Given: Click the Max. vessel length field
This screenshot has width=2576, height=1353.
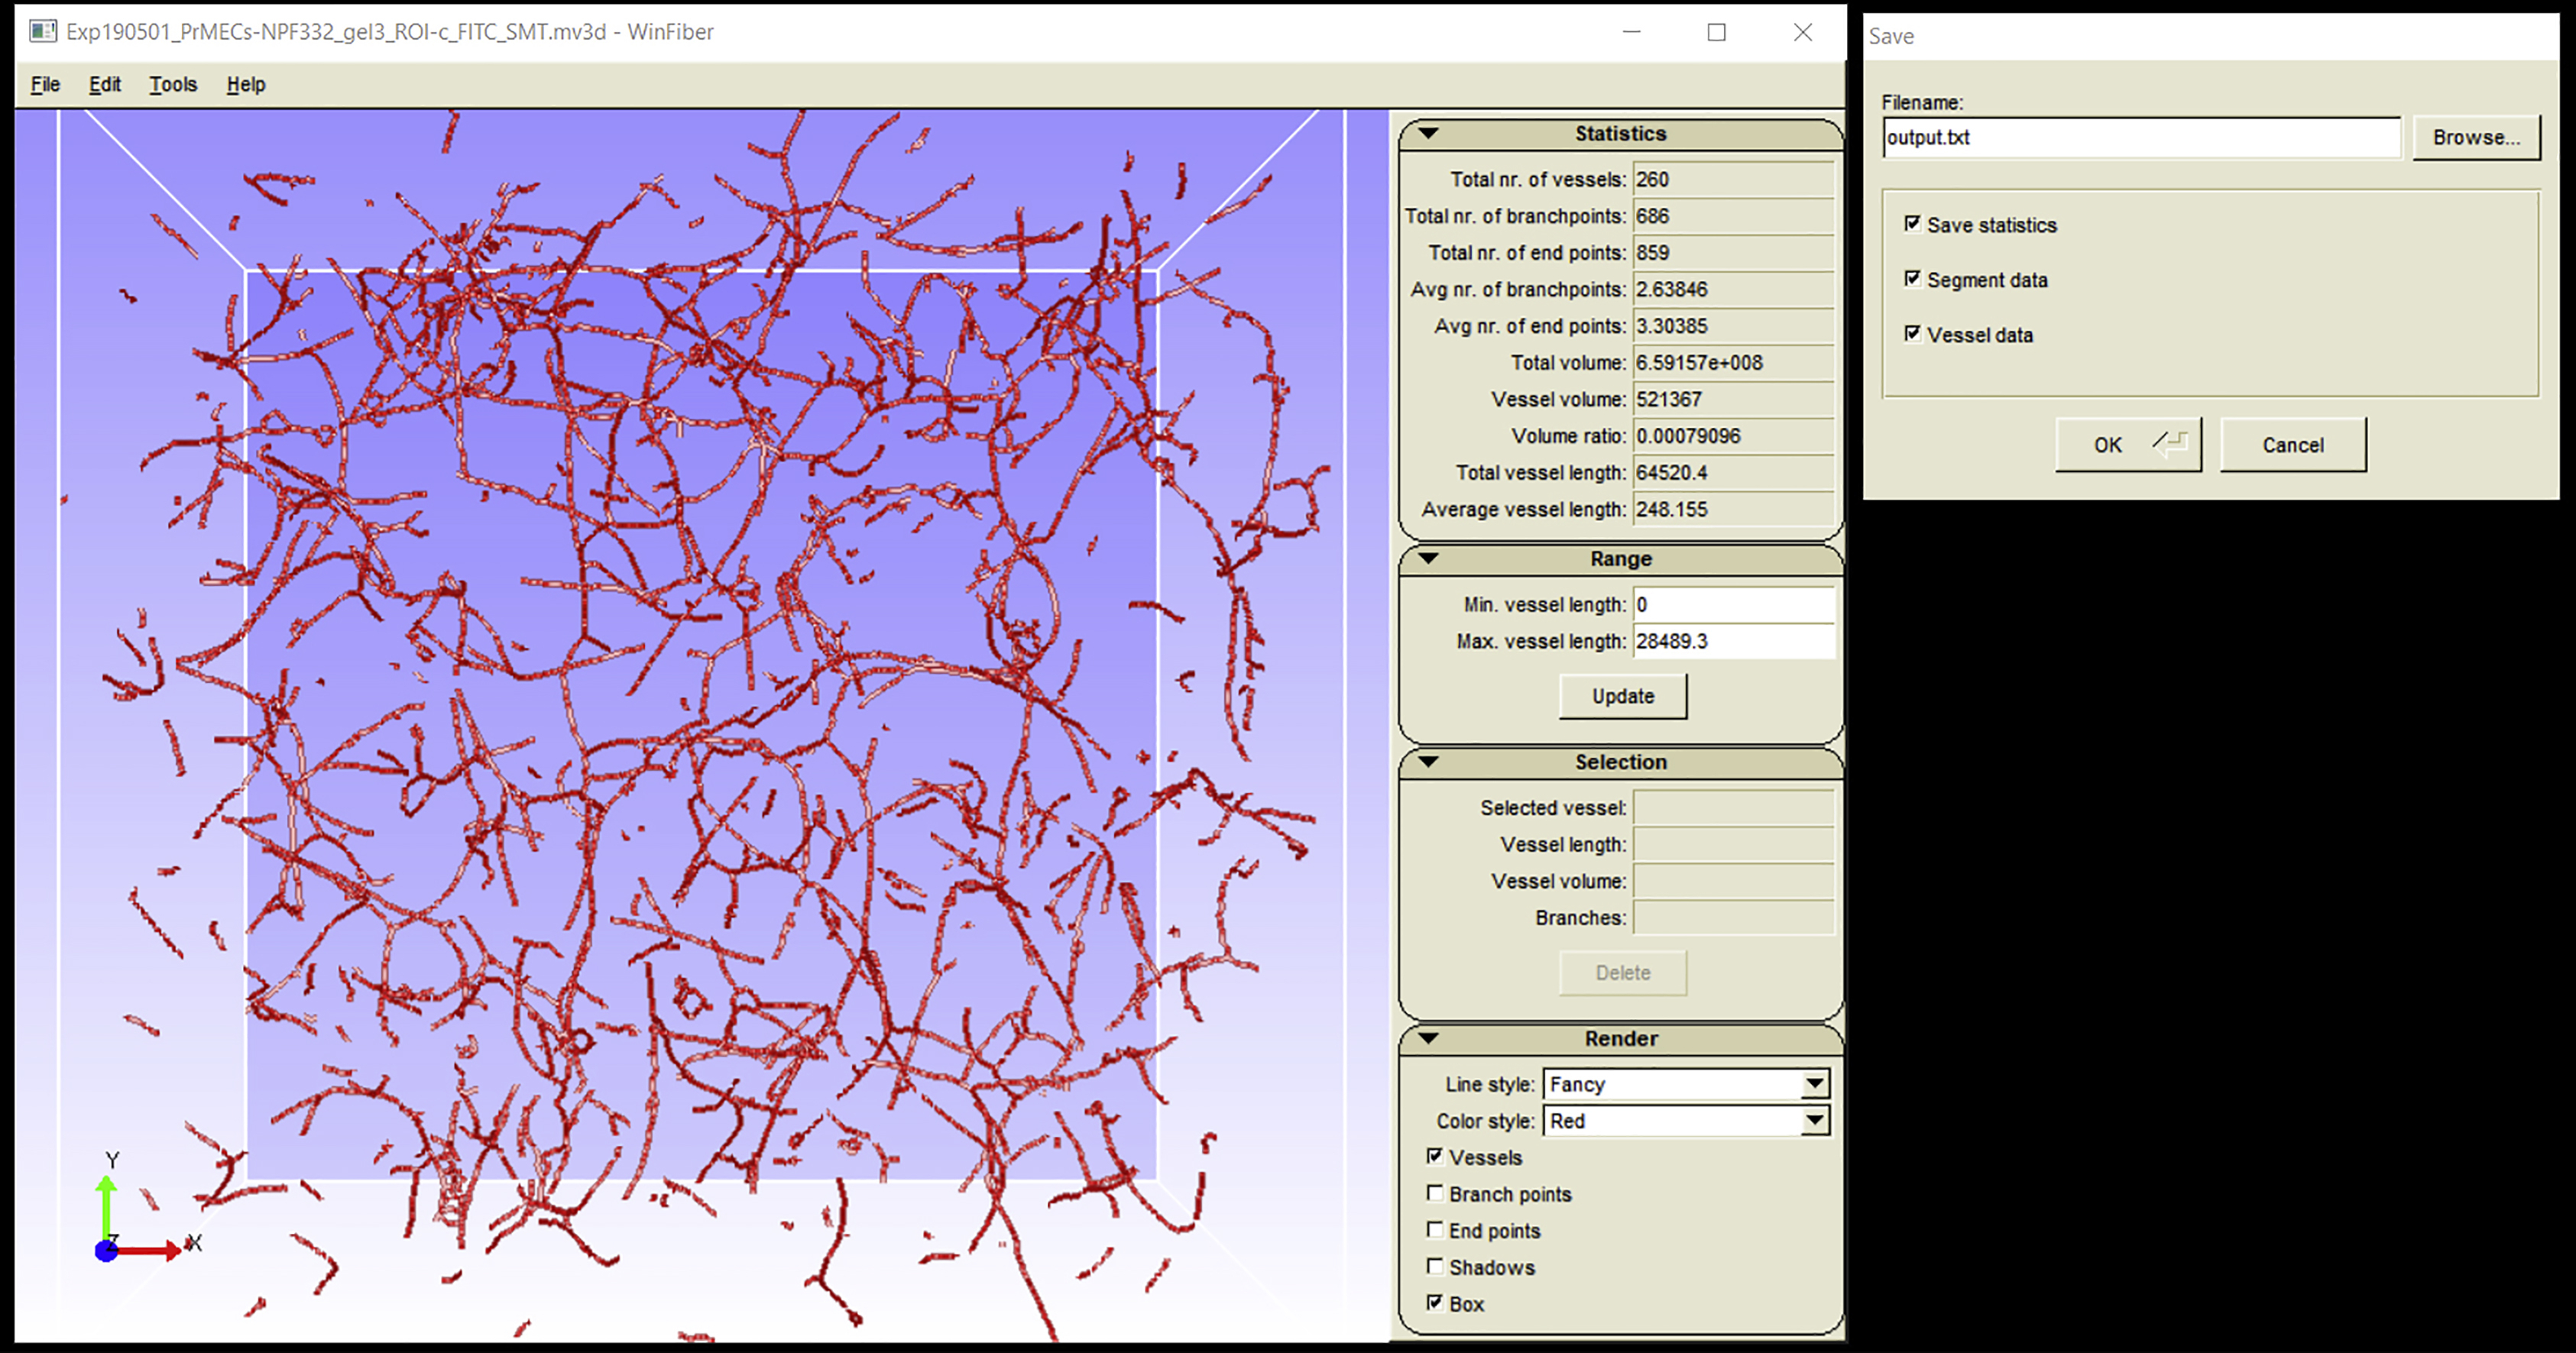Looking at the screenshot, I should (x=1733, y=641).
